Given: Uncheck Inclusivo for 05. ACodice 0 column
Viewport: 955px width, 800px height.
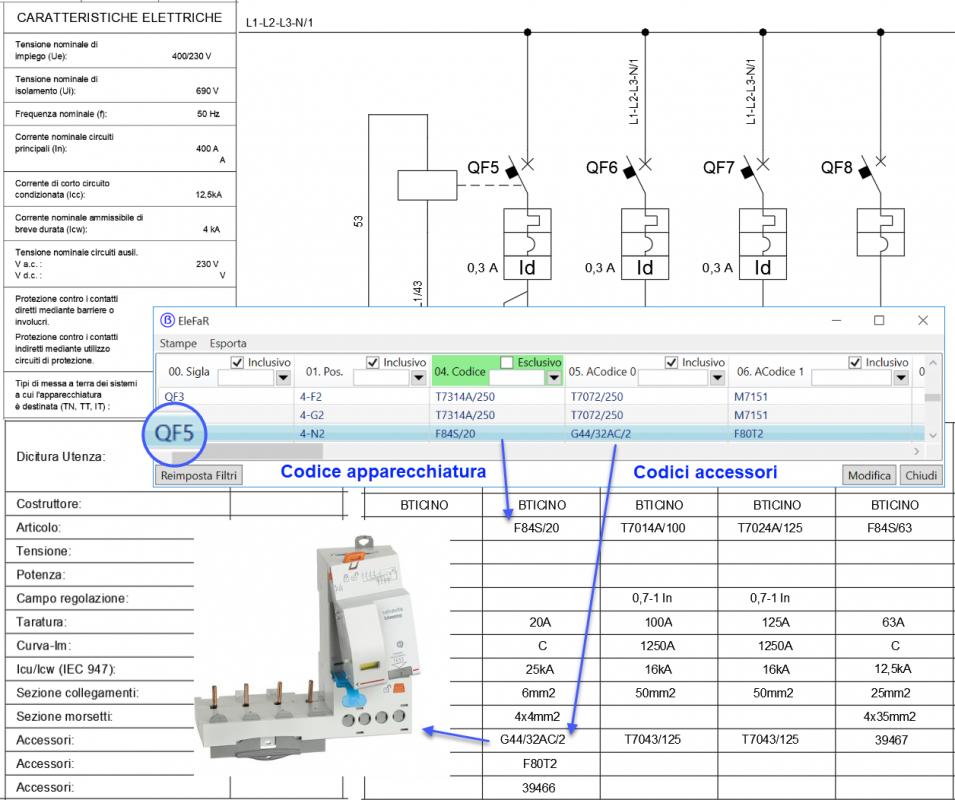Looking at the screenshot, I should click(671, 362).
